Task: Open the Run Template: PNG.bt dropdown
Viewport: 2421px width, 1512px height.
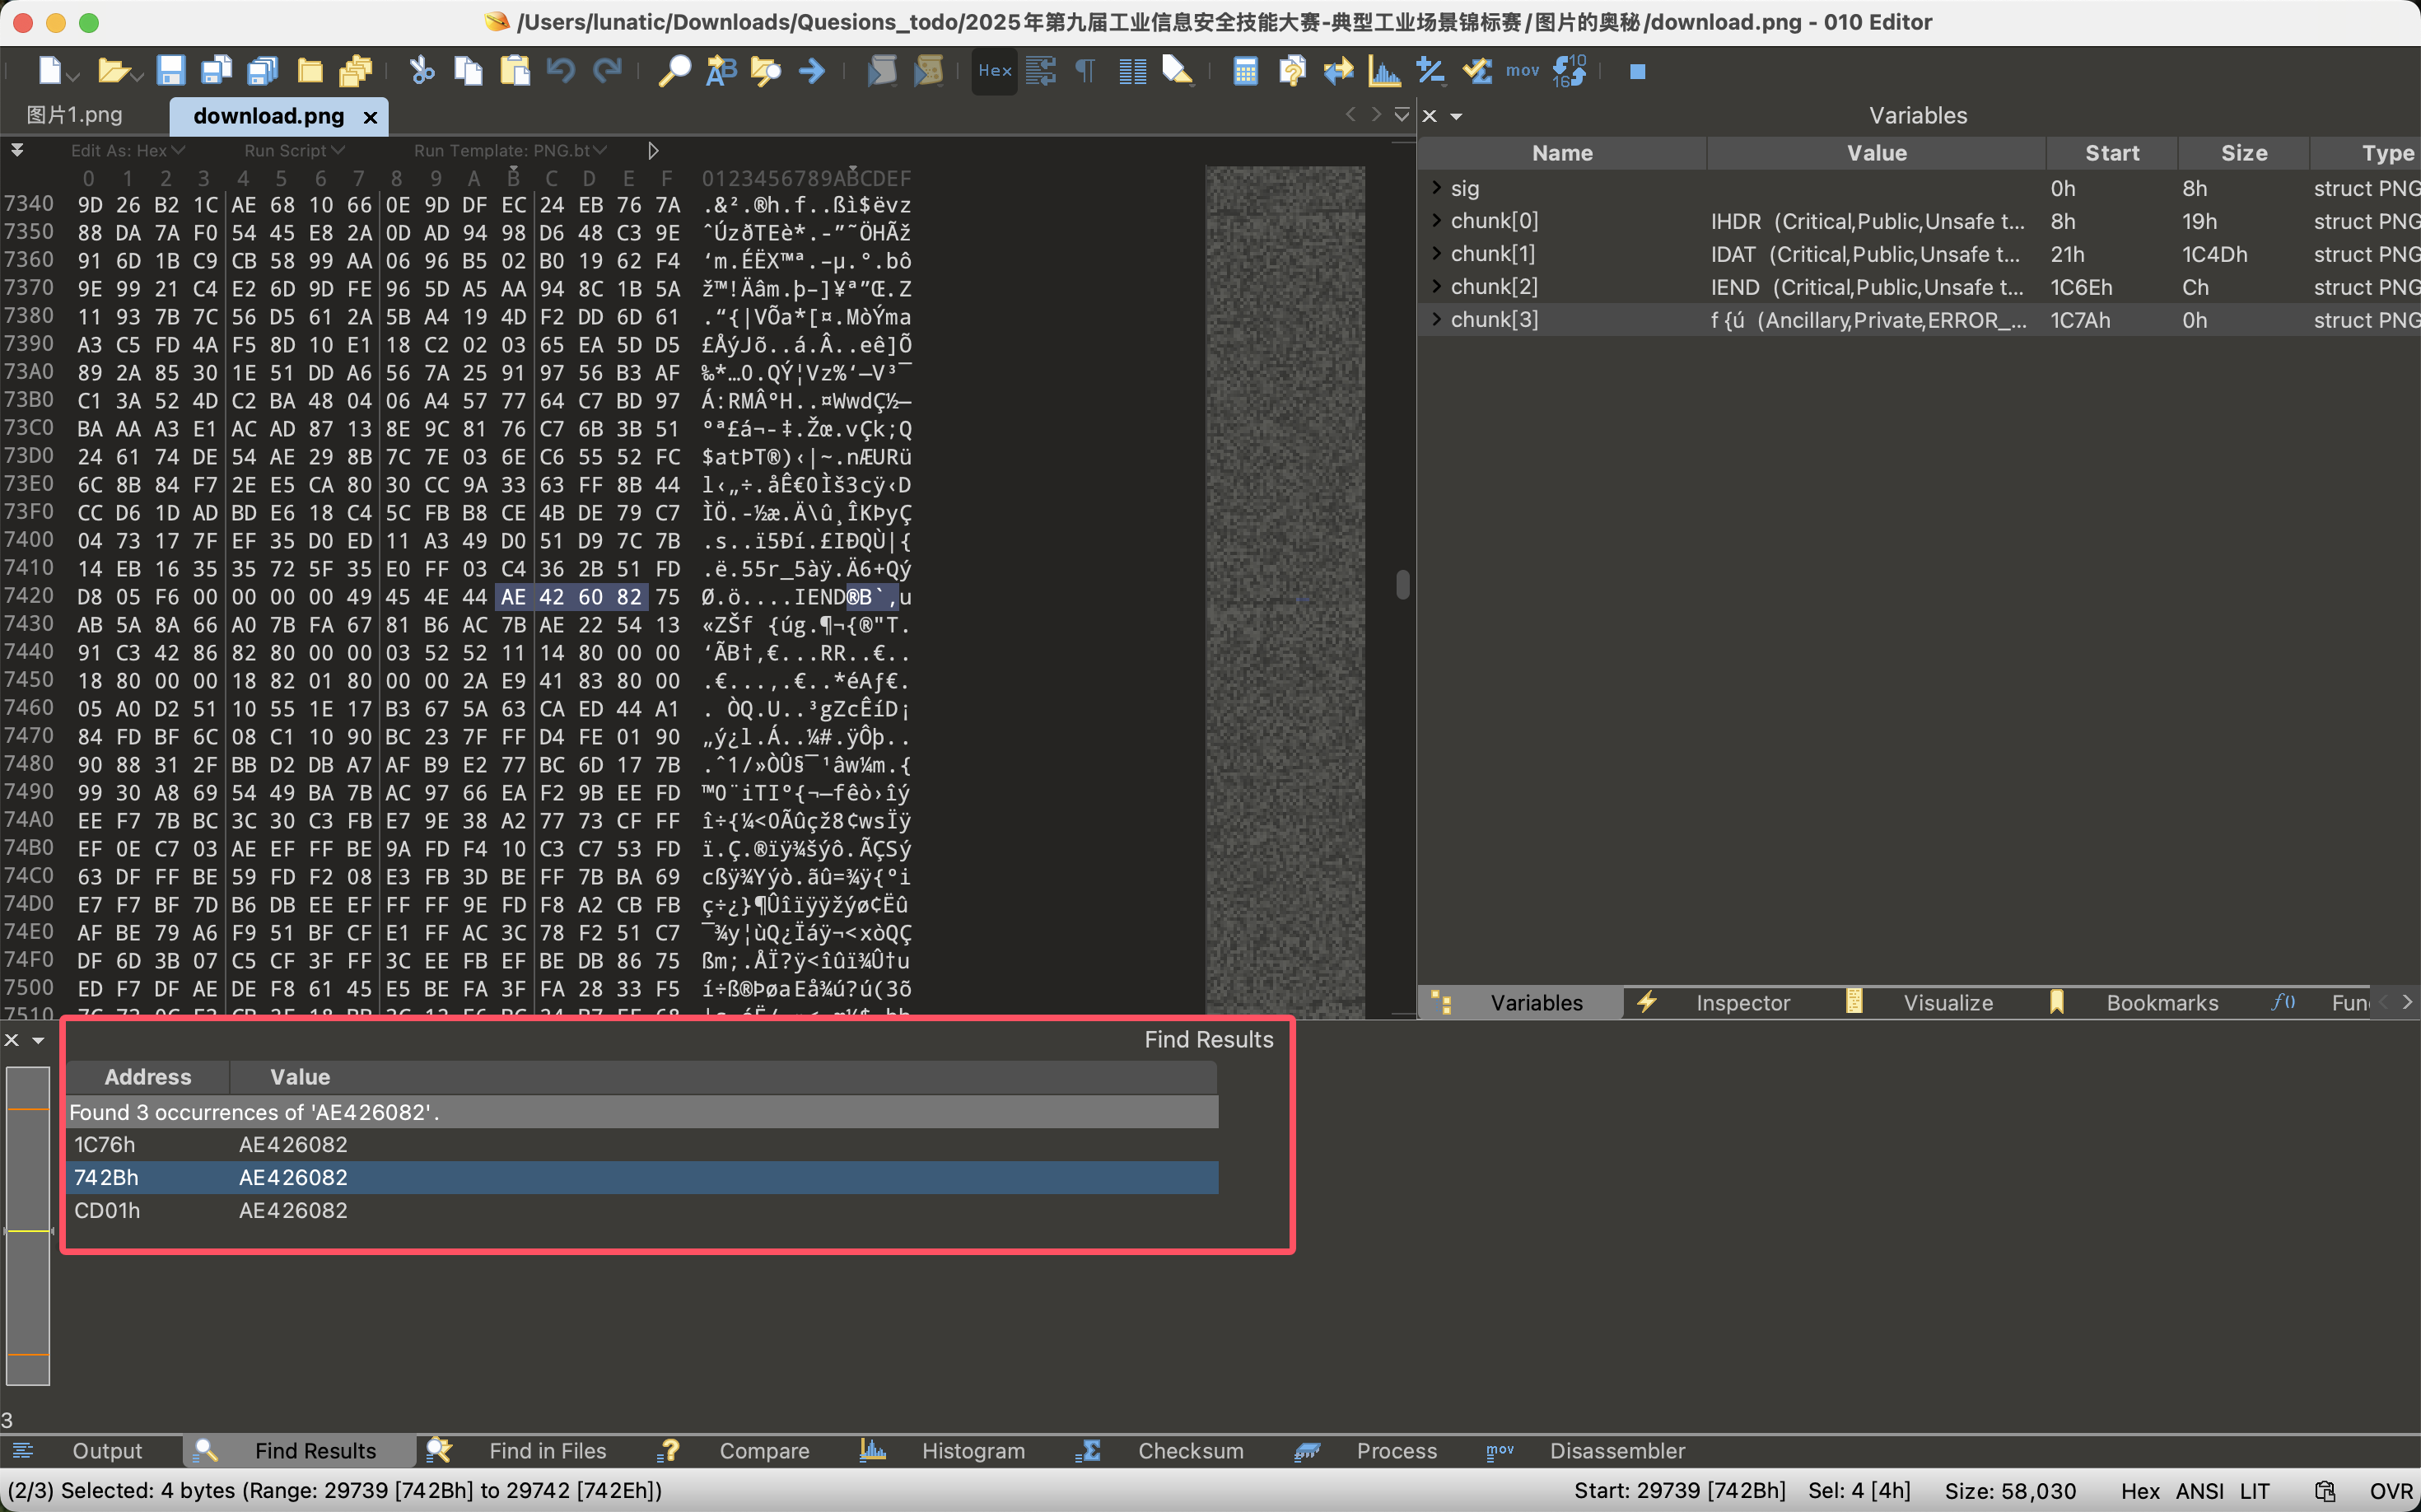Action: pos(510,150)
